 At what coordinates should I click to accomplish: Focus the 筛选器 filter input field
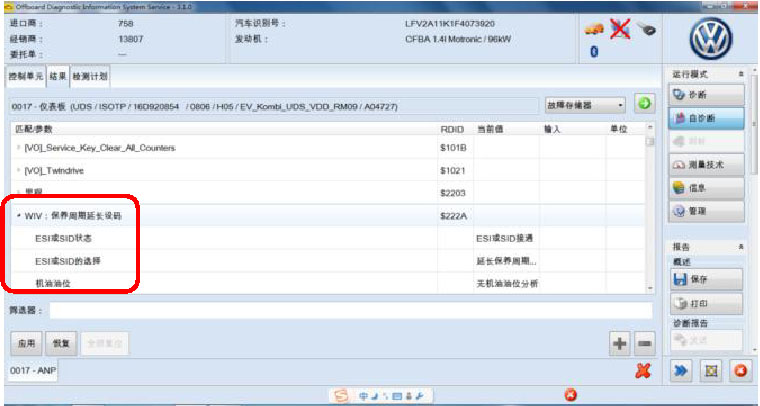click(x=351, y=311)
